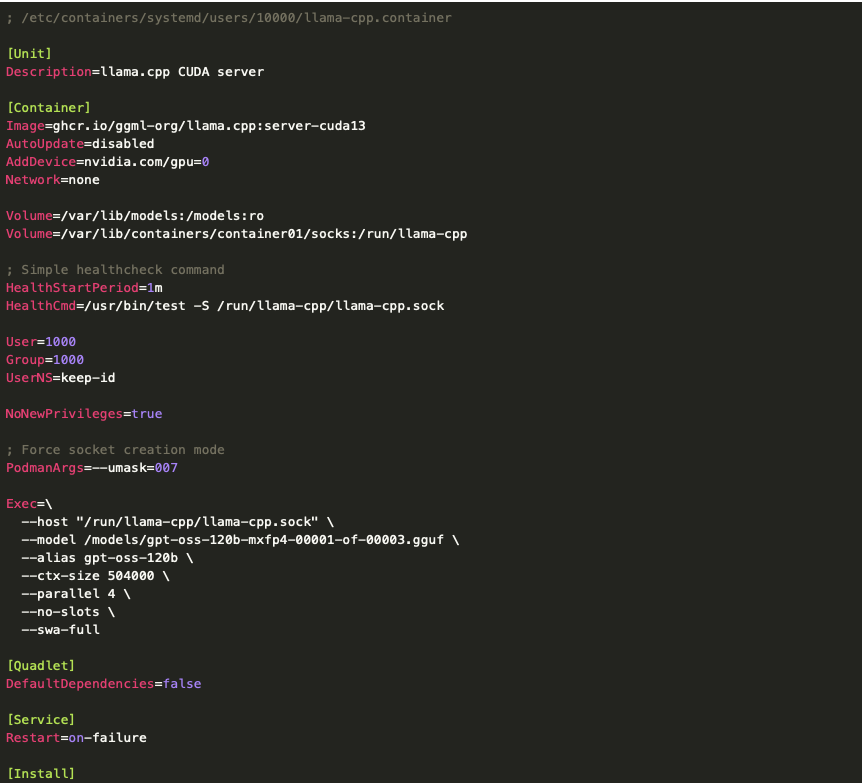862x783 pixels.
Task: Click the [Unit] section header
Action: click(x=29, y=53)
